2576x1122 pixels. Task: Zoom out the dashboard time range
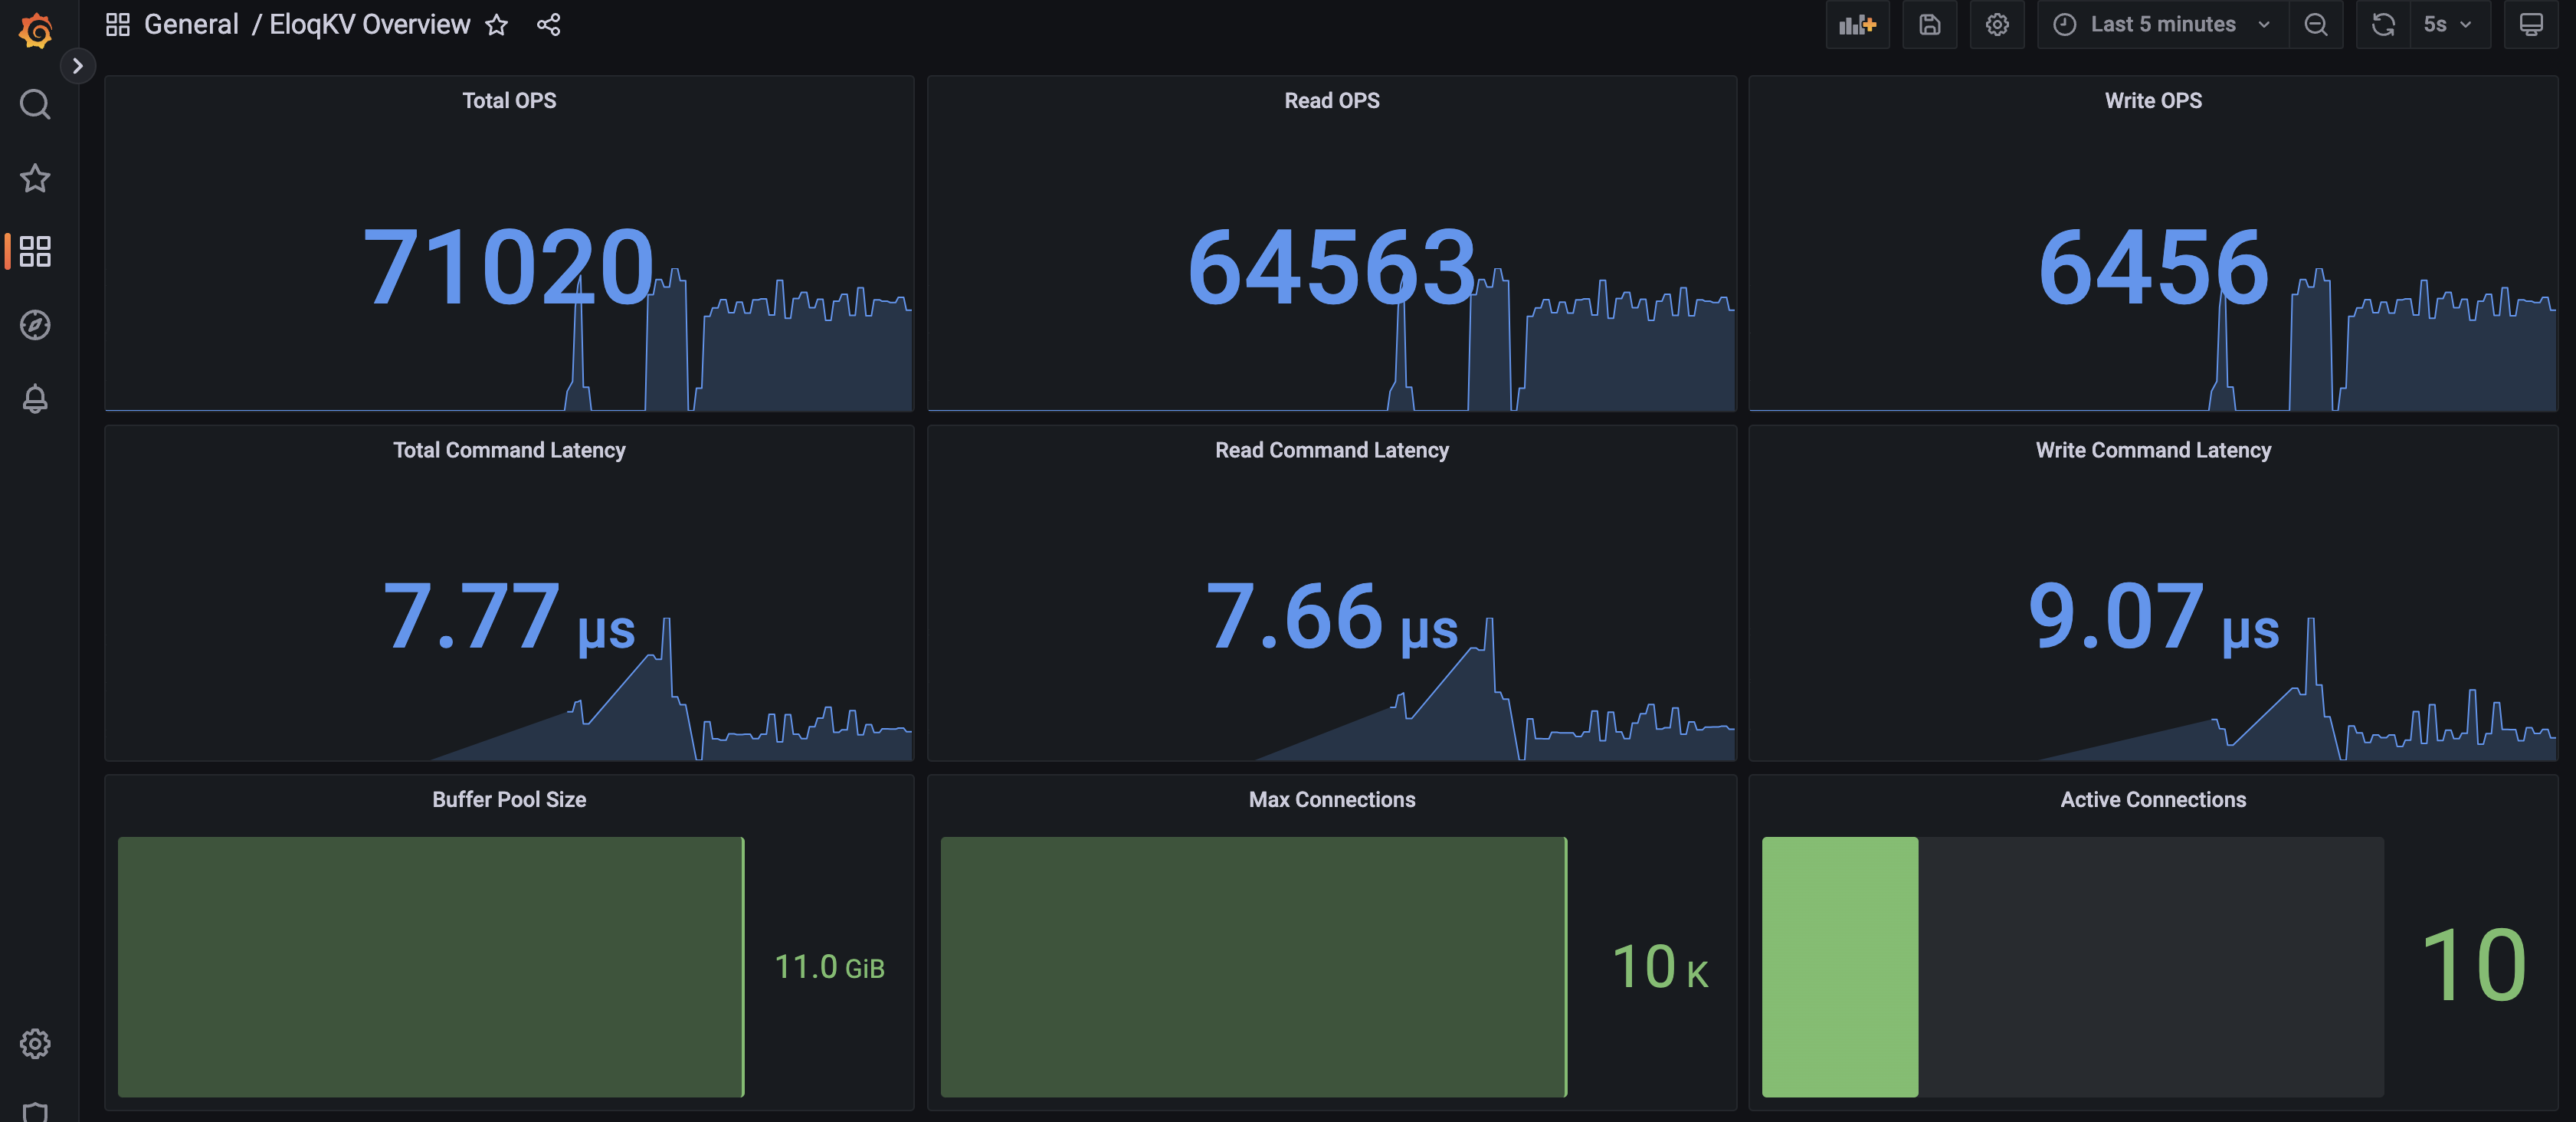[2316, 24]
